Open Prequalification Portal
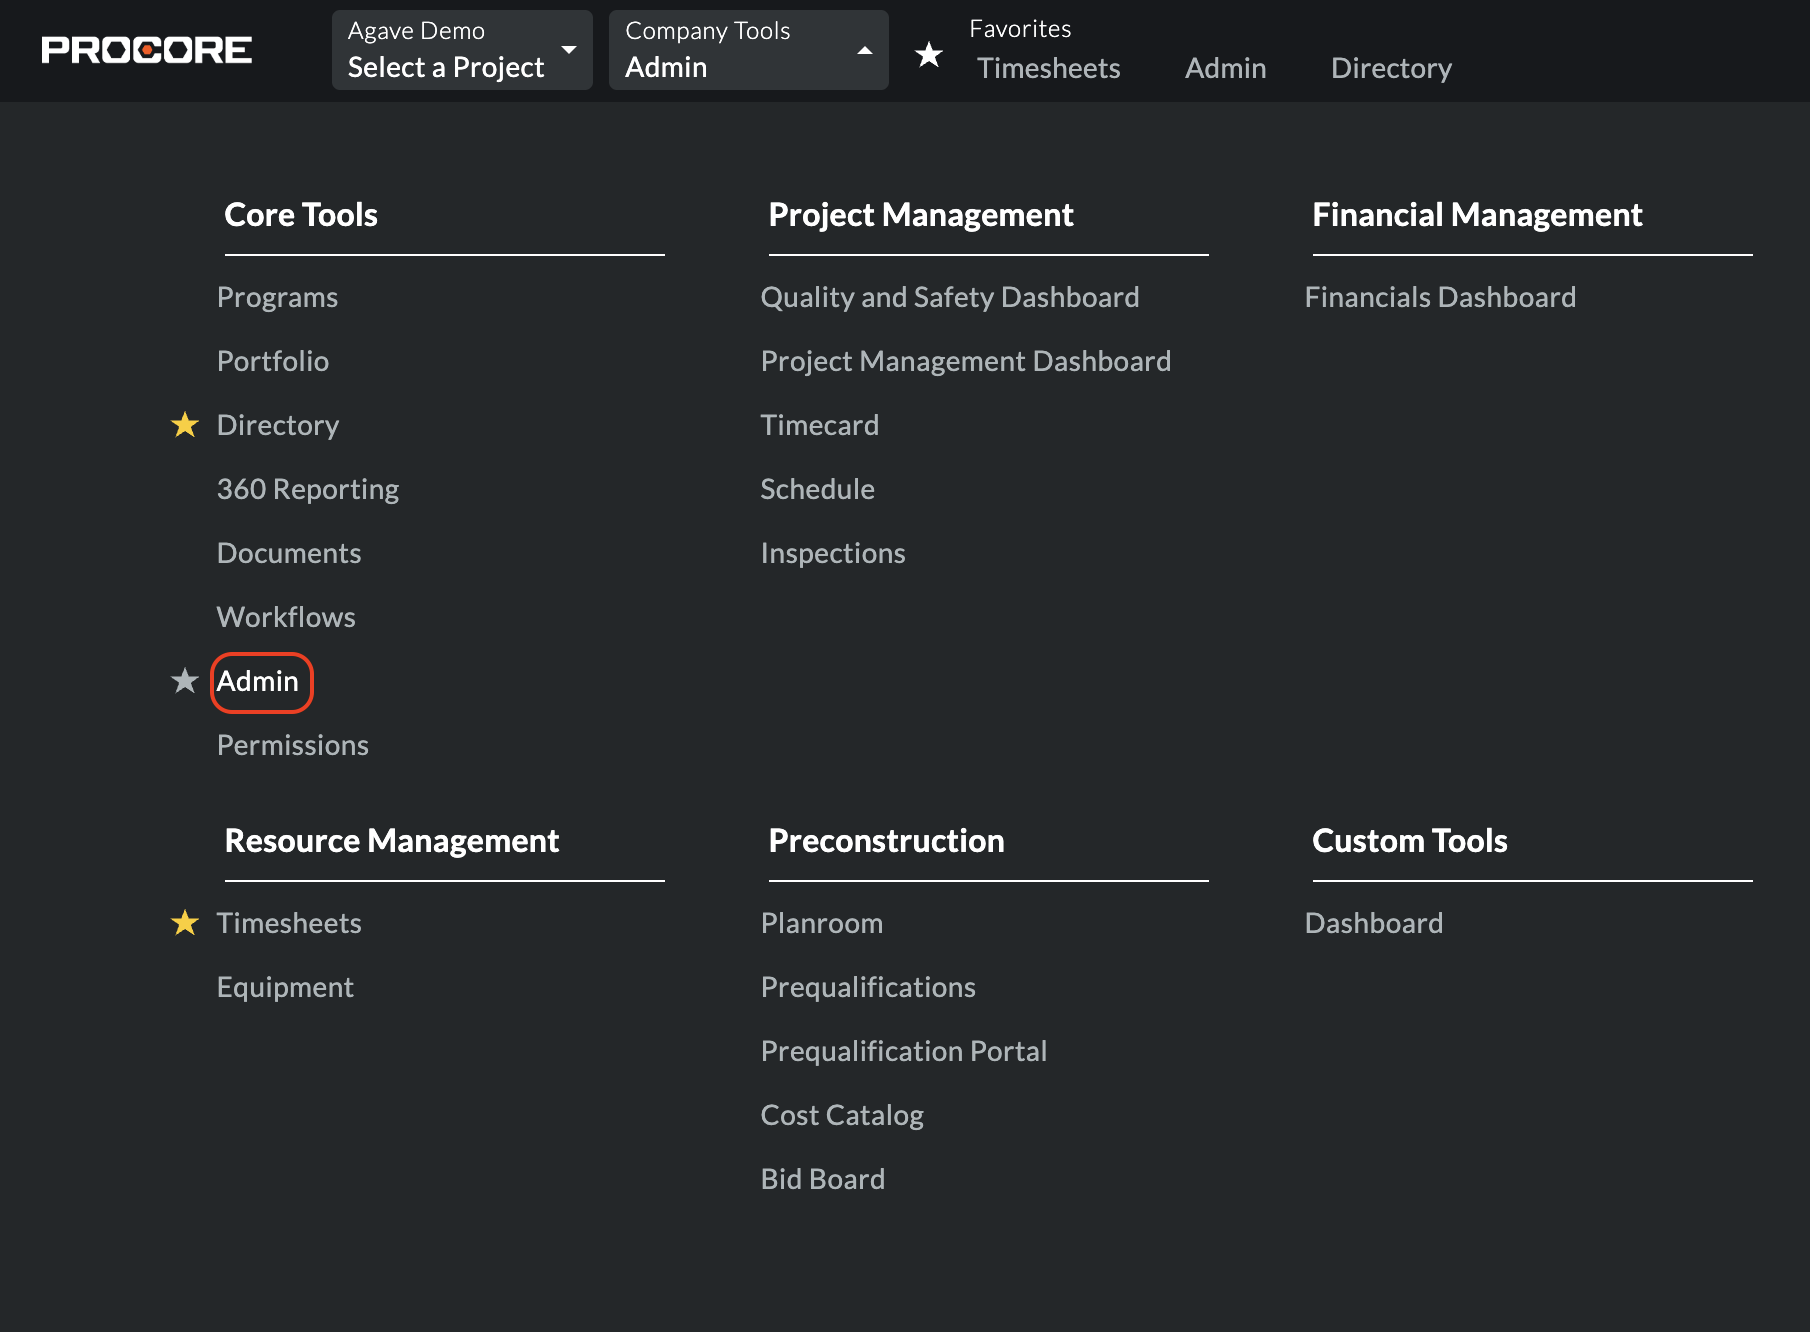Viewport: 1810px width, 1332px height. [904, 1051]
